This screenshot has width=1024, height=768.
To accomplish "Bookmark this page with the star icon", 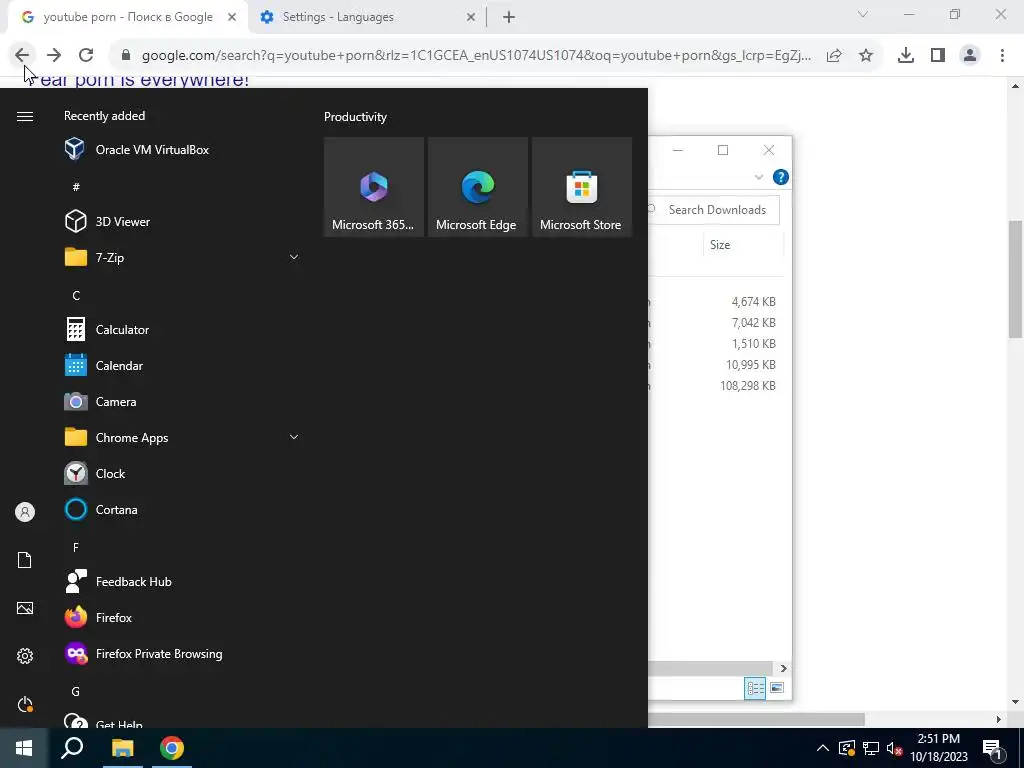I will pyautogui.click(x=866, y=56).
